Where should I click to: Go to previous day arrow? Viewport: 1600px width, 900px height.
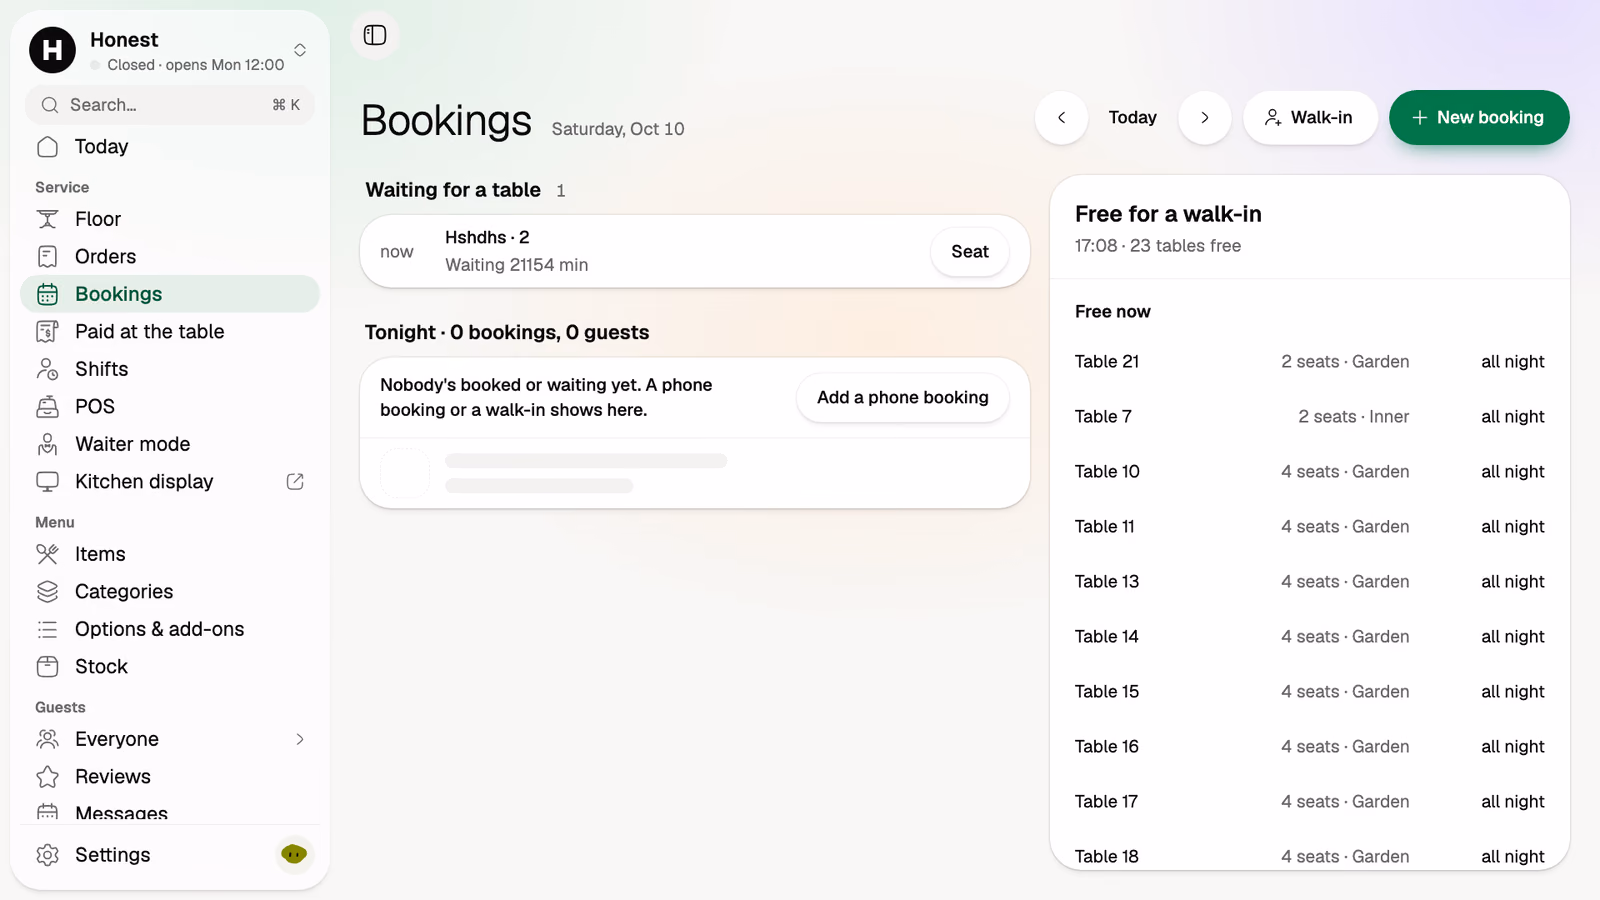tap(1061, 118)
